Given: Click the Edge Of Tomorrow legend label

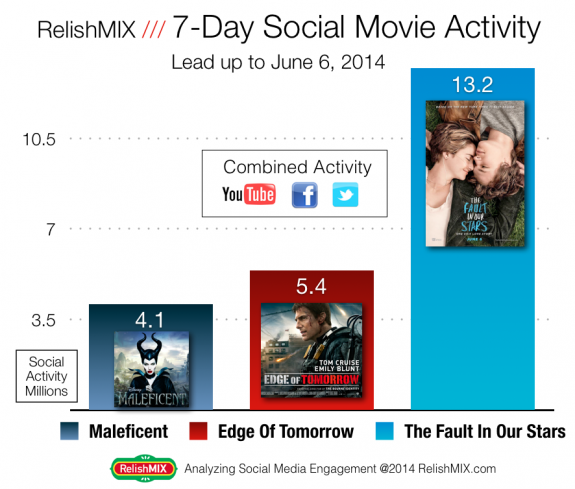Looking at the screenshot, I should pos(286,431).
